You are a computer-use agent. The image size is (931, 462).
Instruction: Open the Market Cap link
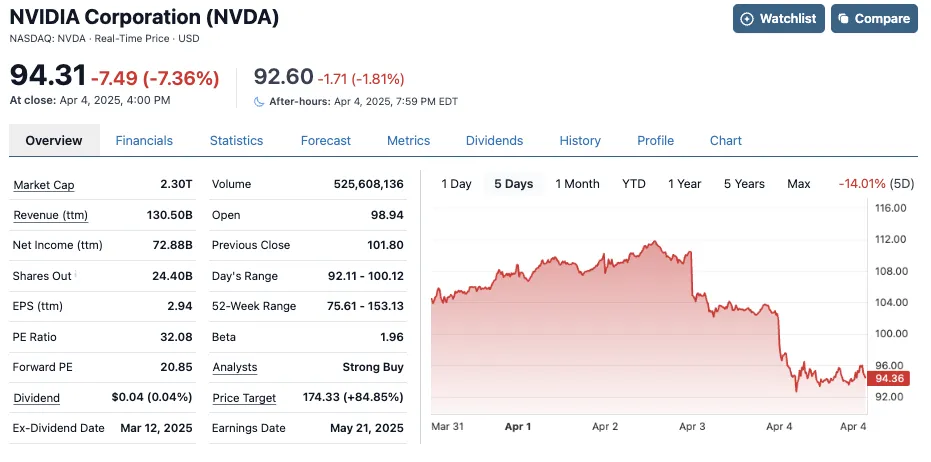click(x=43, y=185)
